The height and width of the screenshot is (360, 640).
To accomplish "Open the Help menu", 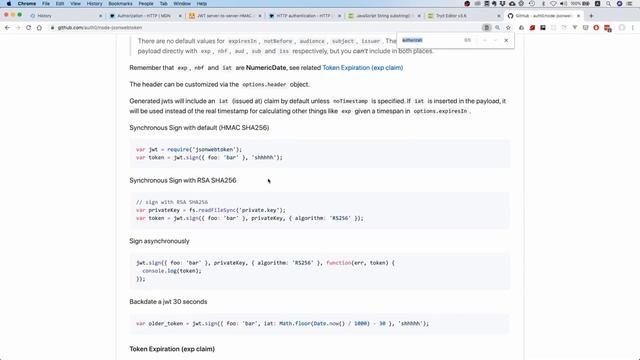I will tap(202, 4).
